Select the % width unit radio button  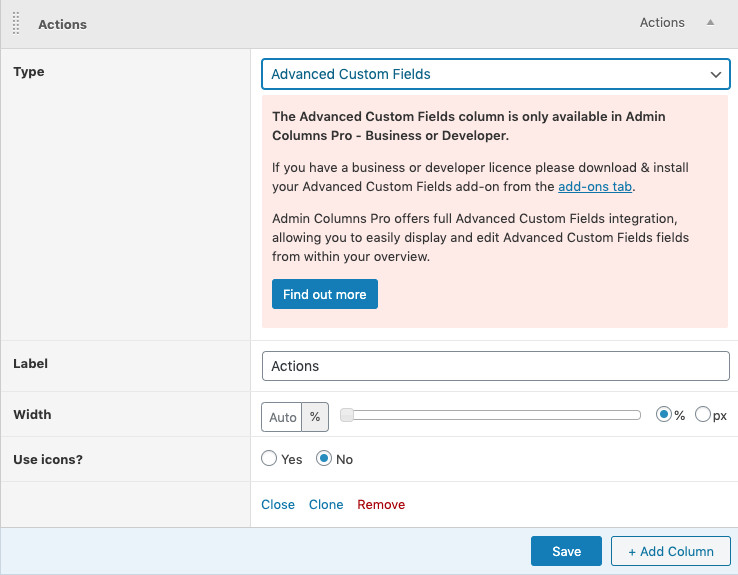[x=664, y=415]
